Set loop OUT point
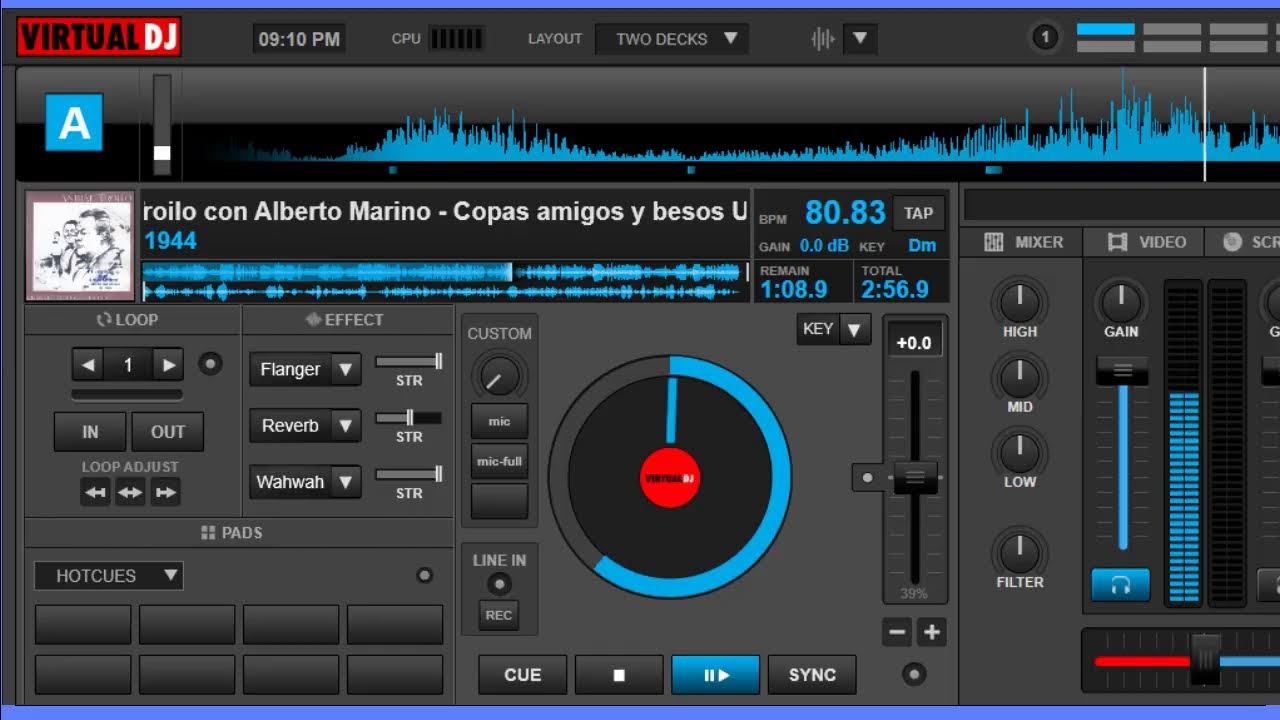Viewport: 1280px width, 720px height. [168, 432]
